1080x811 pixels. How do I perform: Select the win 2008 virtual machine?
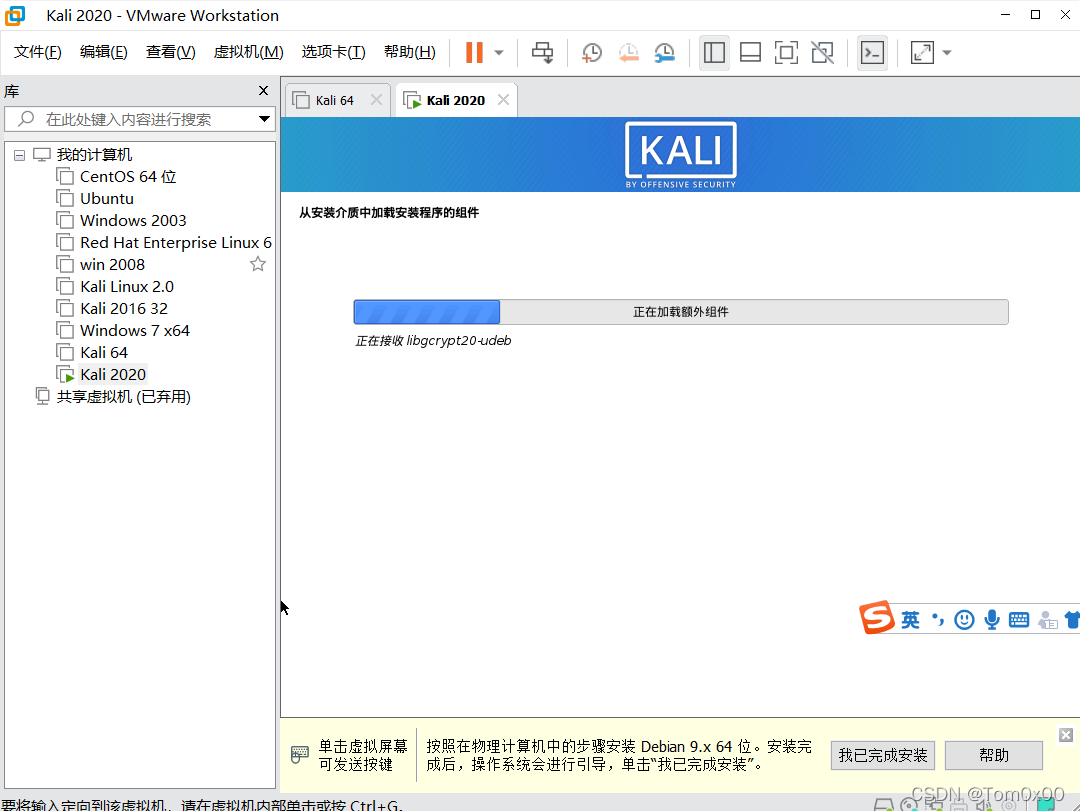[112, 265]
